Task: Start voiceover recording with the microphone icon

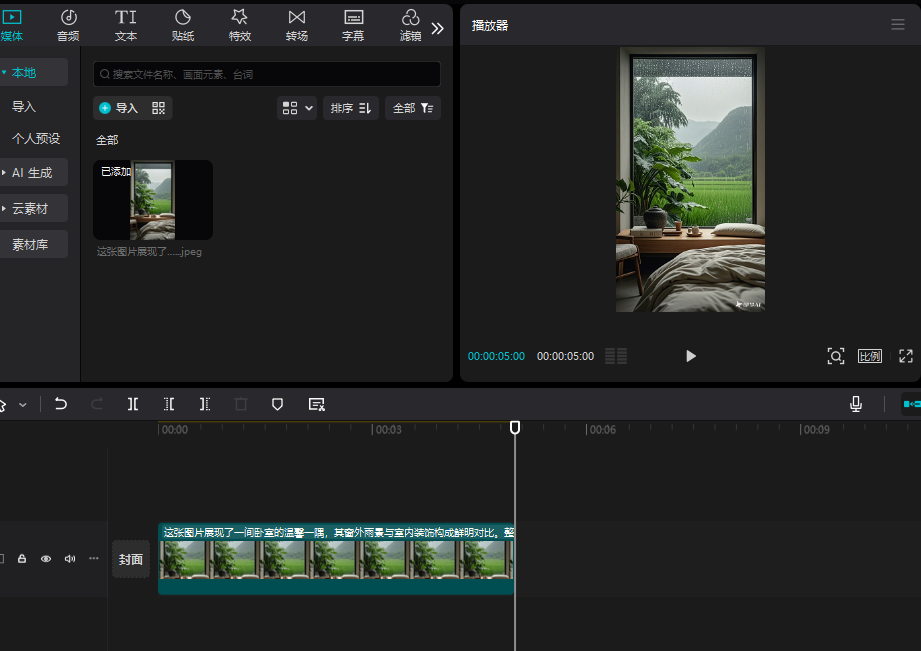Action: [856, 404]
